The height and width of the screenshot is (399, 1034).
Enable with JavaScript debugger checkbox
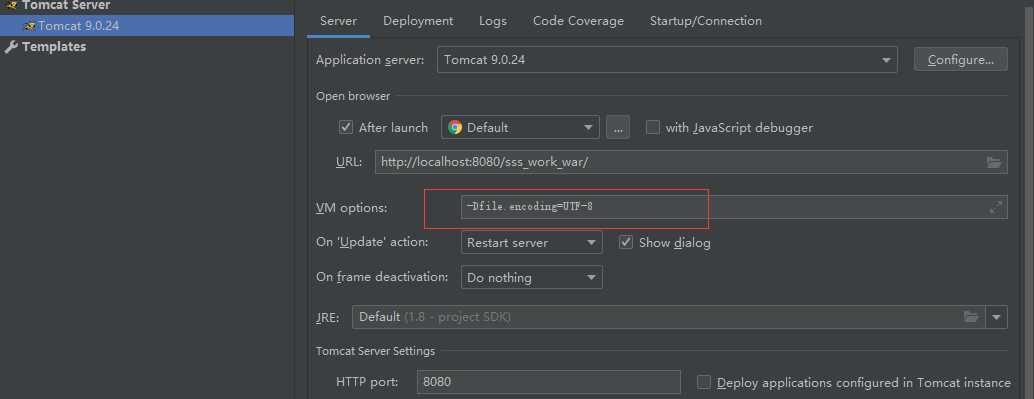coord(652,127)
